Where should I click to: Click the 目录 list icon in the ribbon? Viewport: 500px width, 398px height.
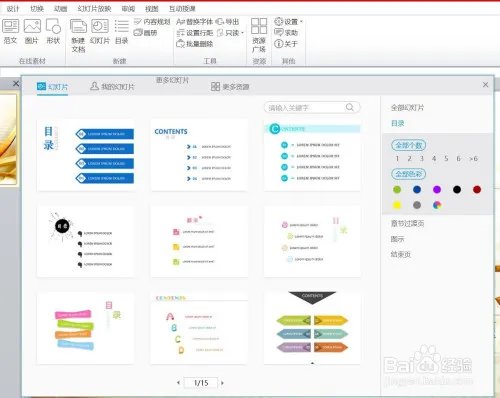click(121, 32)
